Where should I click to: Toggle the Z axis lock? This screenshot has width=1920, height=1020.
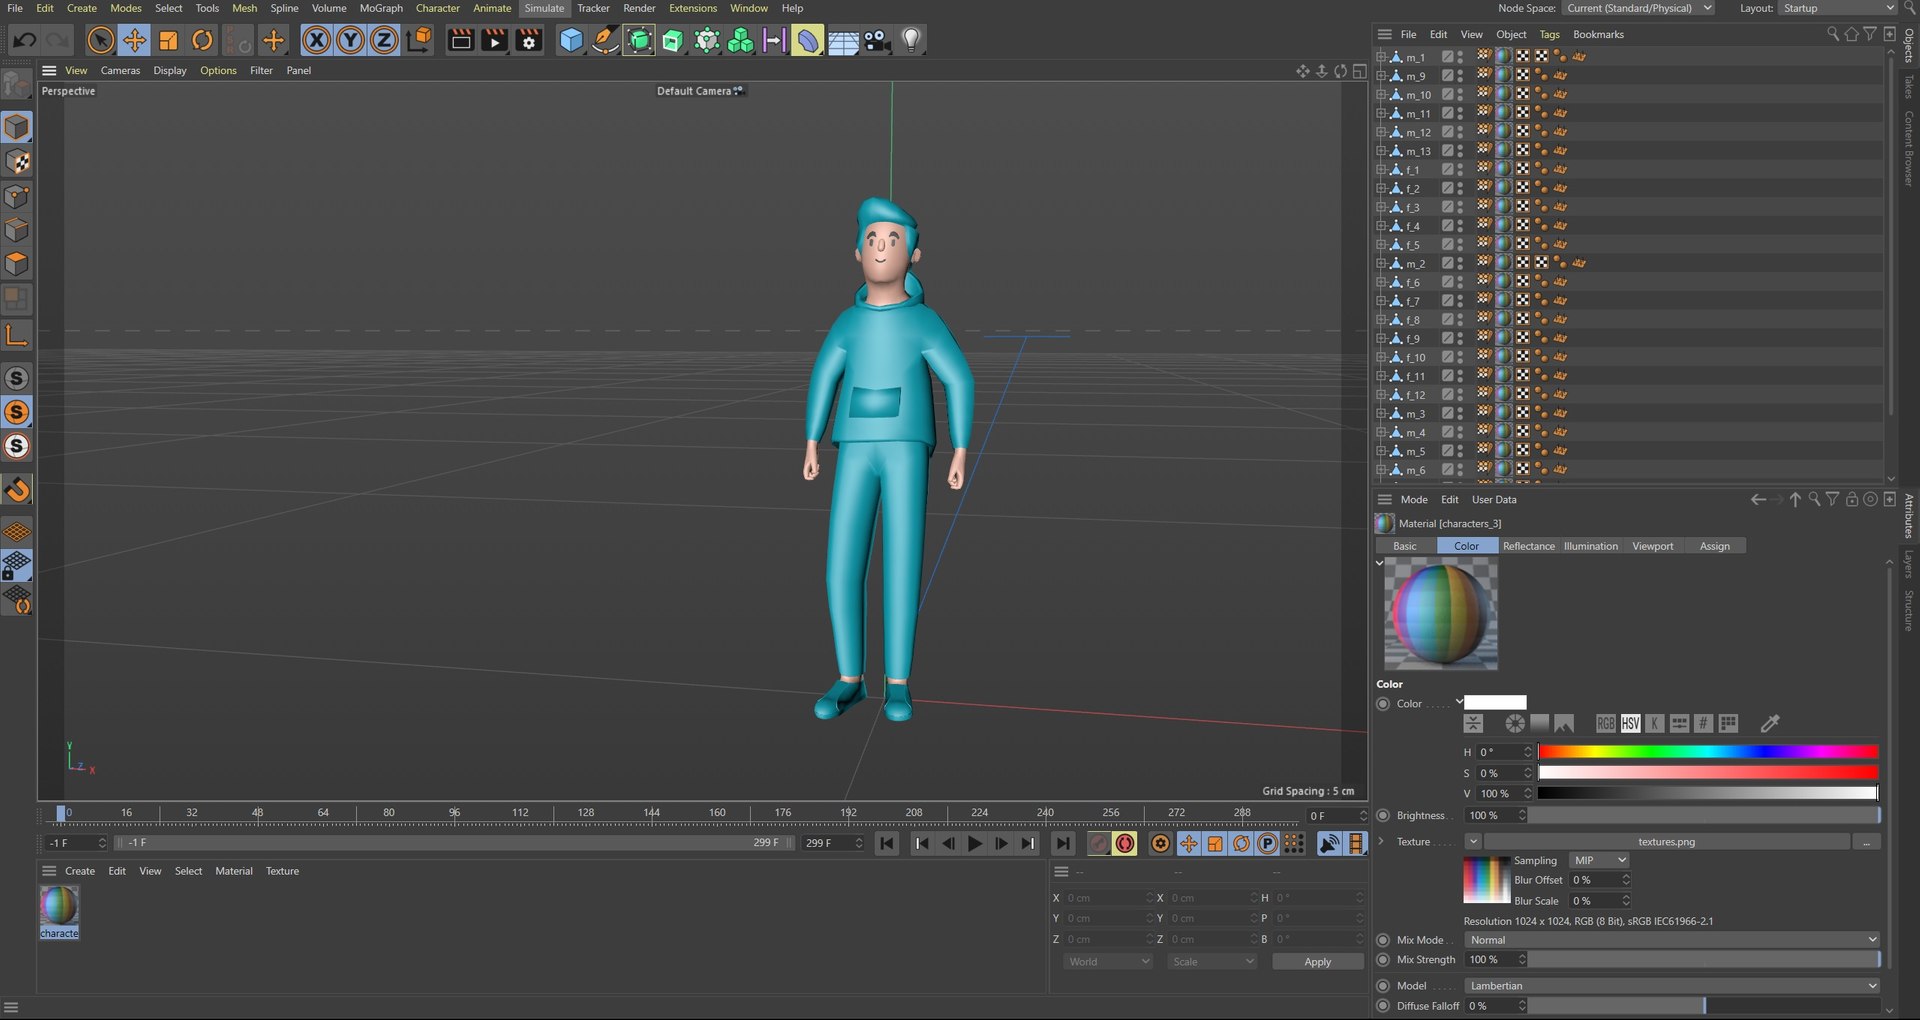click(384, 41)
